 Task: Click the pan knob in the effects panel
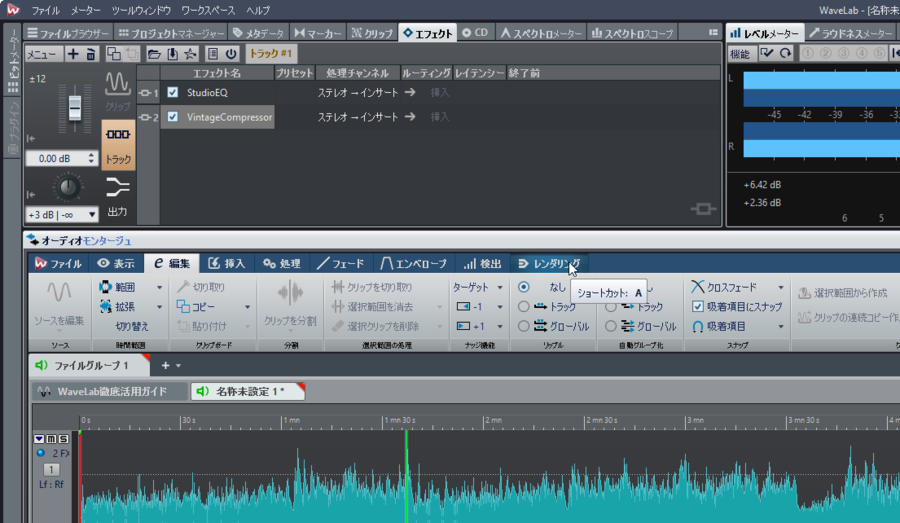click(68, 187)
